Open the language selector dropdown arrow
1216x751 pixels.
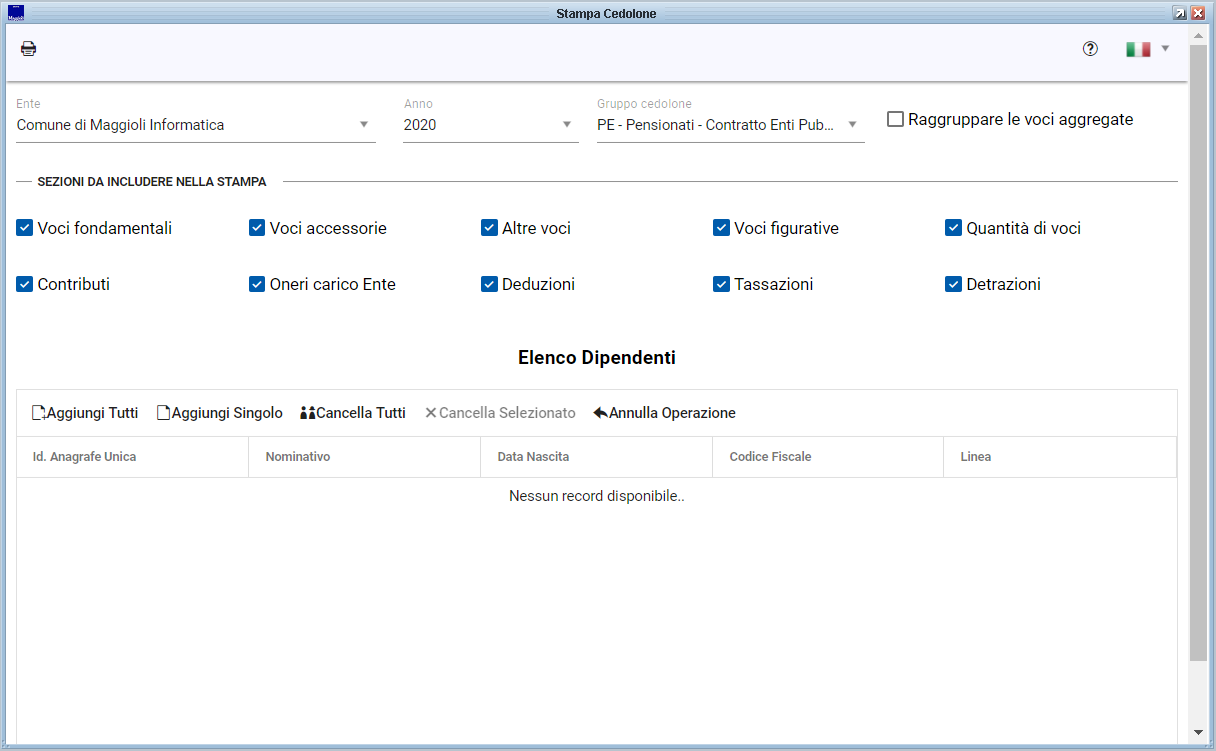point(1165,48)
